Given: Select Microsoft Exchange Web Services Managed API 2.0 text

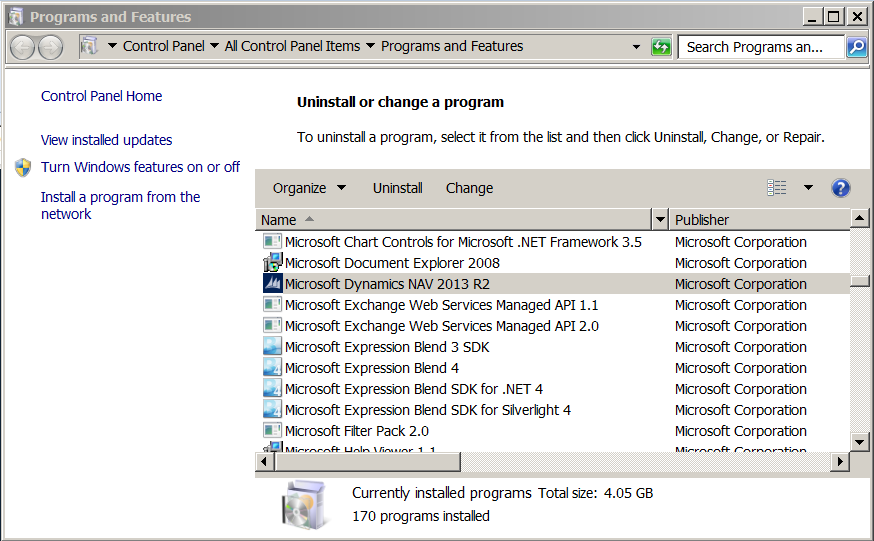Looking at the screenshot, I should tap(442, 326).
